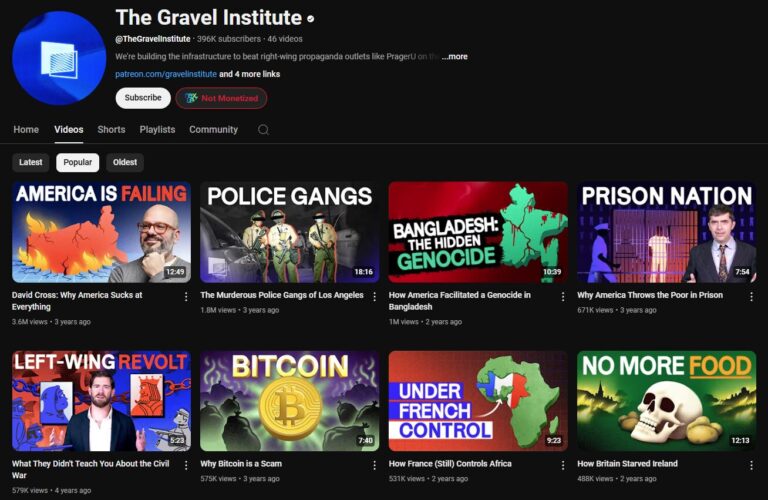Switch to the Community tab
Screen dimensions: 768x500
(214, 130)
